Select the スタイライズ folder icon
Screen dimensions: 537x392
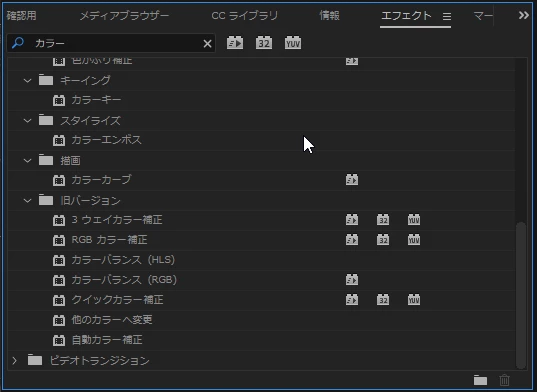coord(46,120)
